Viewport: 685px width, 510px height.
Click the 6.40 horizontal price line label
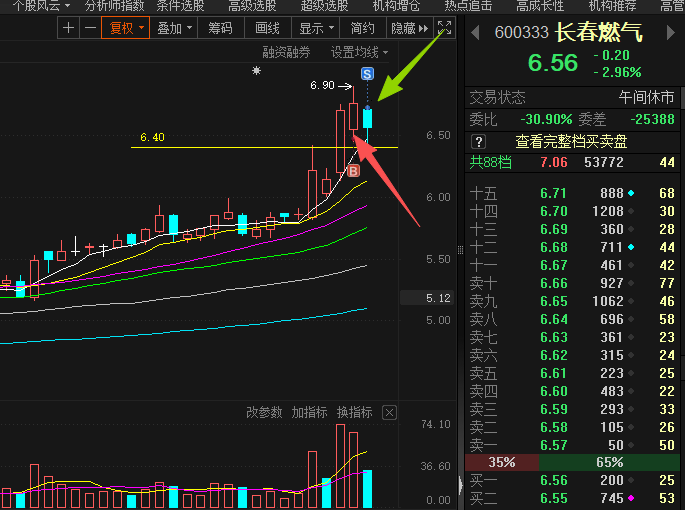coord(152,137)
